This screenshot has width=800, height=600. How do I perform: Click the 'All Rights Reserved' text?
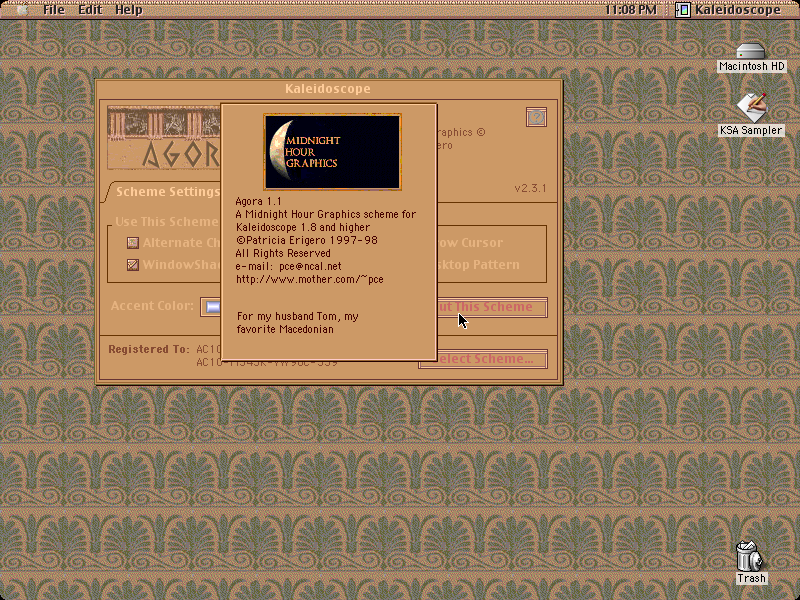point(283,254)
